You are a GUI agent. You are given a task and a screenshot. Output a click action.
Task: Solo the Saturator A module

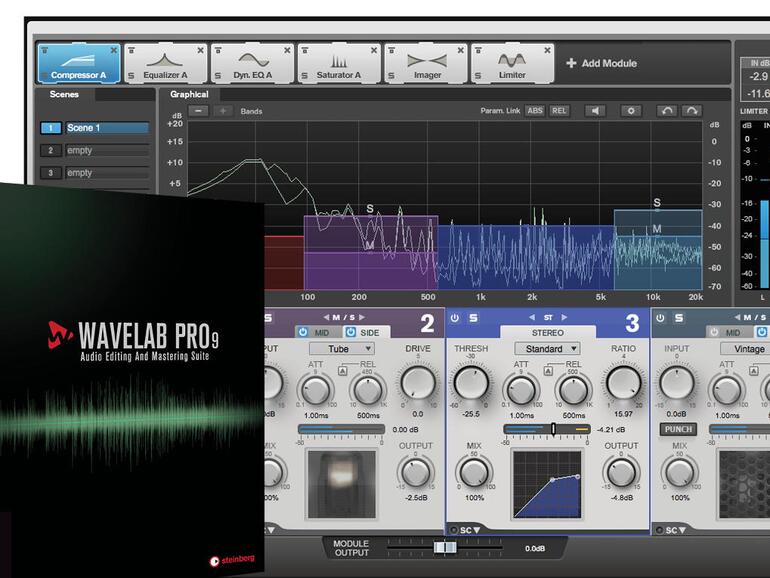tap(304, 76)
